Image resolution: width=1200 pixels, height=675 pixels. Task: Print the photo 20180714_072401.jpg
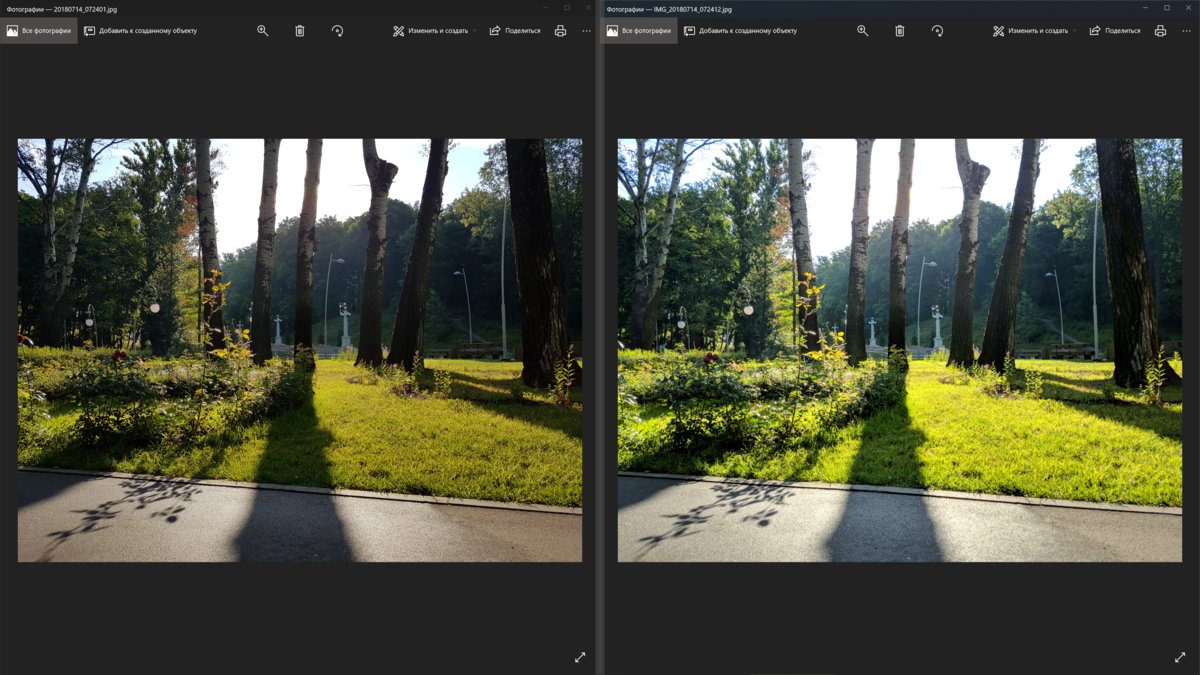(x=560, y=31)
